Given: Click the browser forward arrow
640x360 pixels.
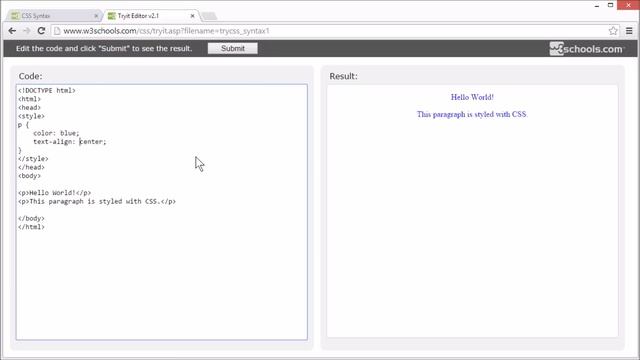Looking at the screenshot, I should (27, 31).
